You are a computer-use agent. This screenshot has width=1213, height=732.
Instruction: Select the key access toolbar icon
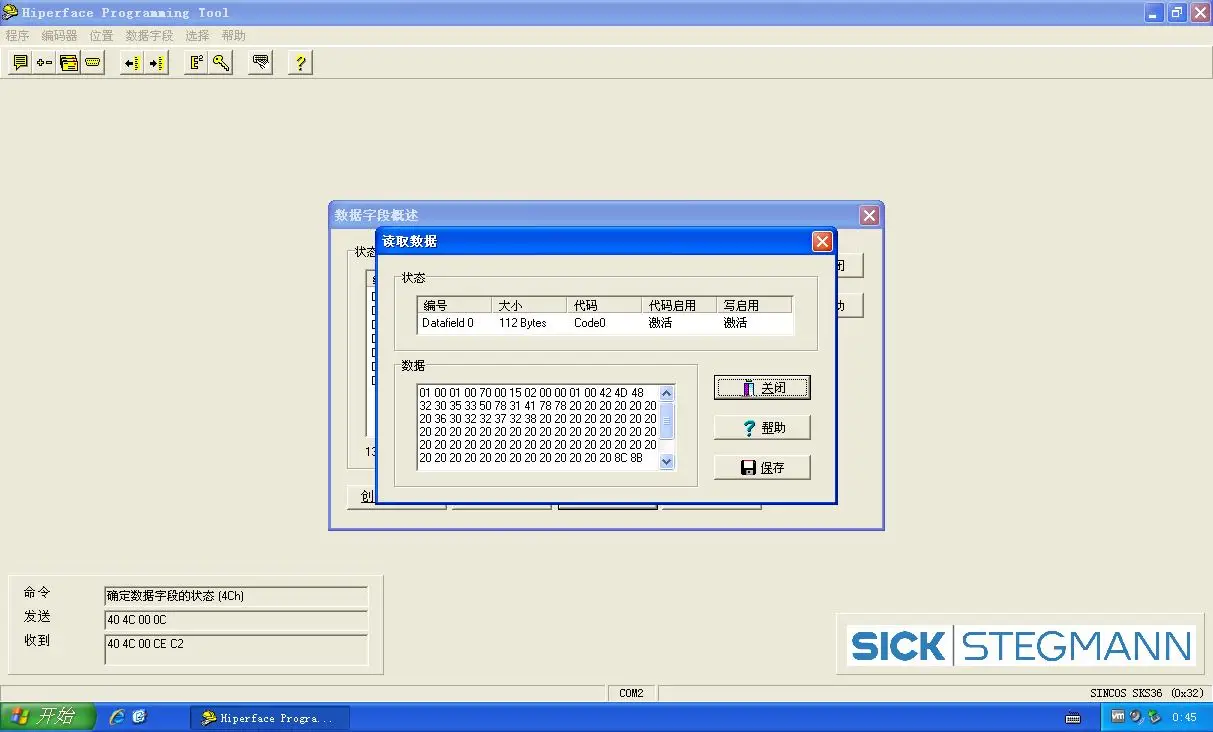pos(220,62)
